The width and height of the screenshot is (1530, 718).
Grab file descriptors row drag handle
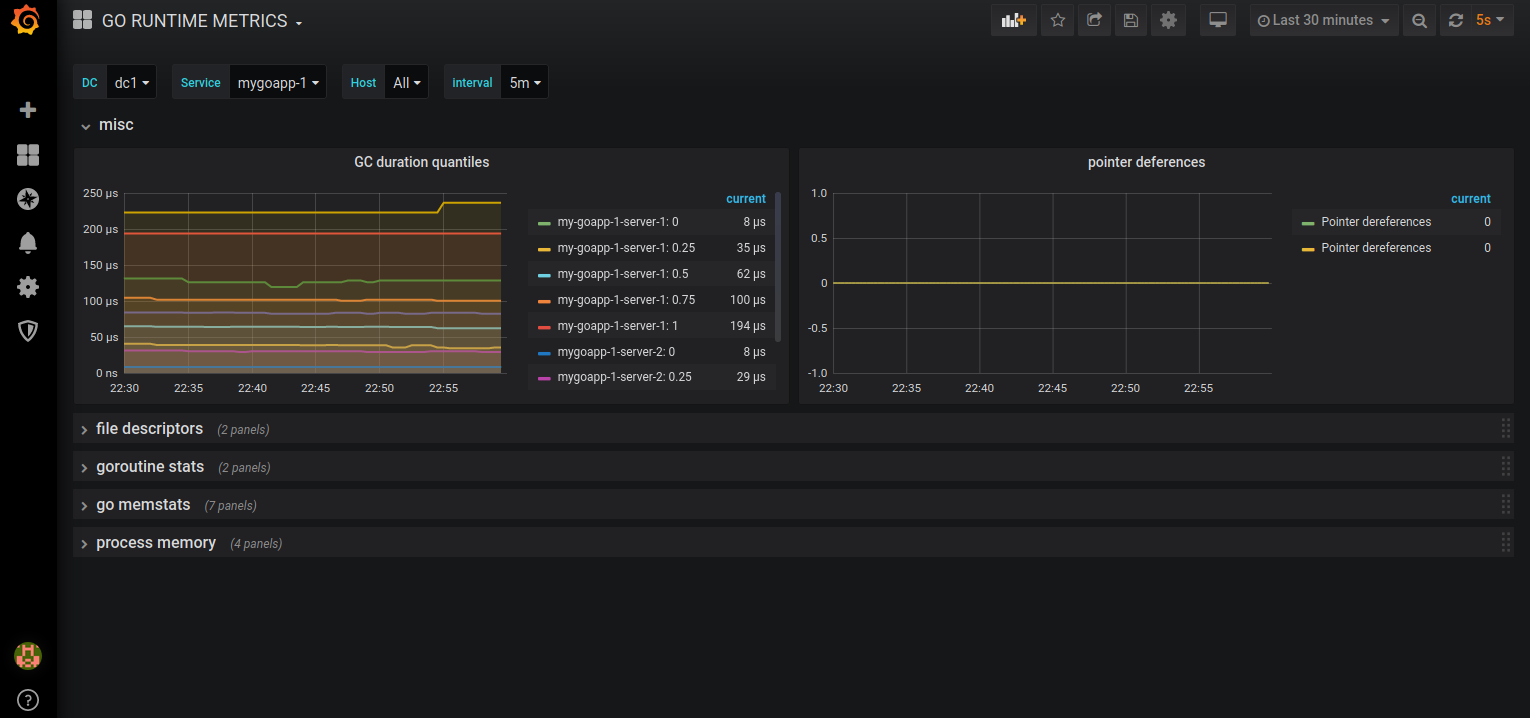(x=1505, y=429)
